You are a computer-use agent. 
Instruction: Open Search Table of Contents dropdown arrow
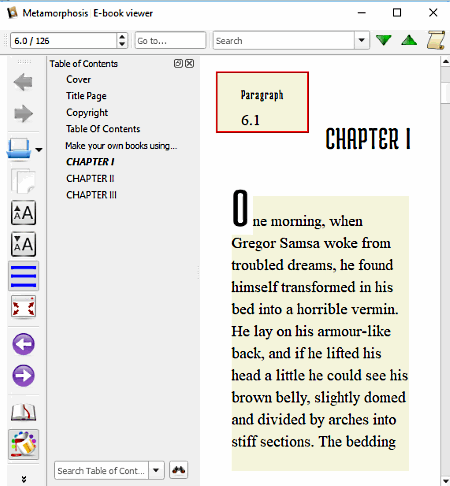point(156,471)
